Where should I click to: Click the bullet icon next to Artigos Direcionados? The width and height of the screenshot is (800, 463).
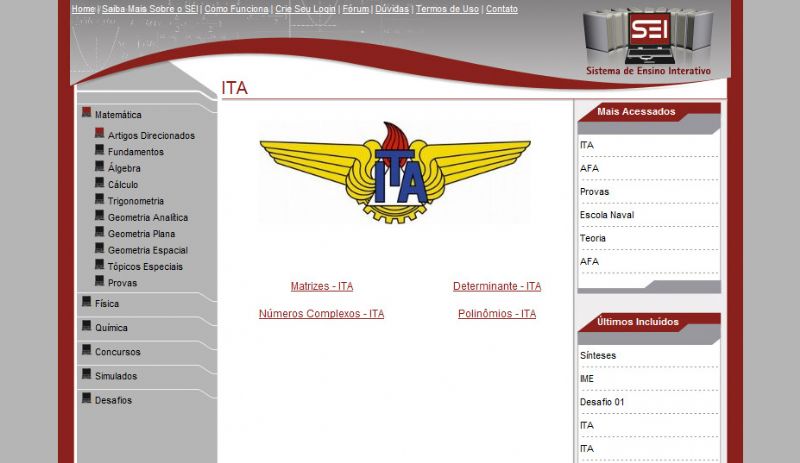click(99, 133)
